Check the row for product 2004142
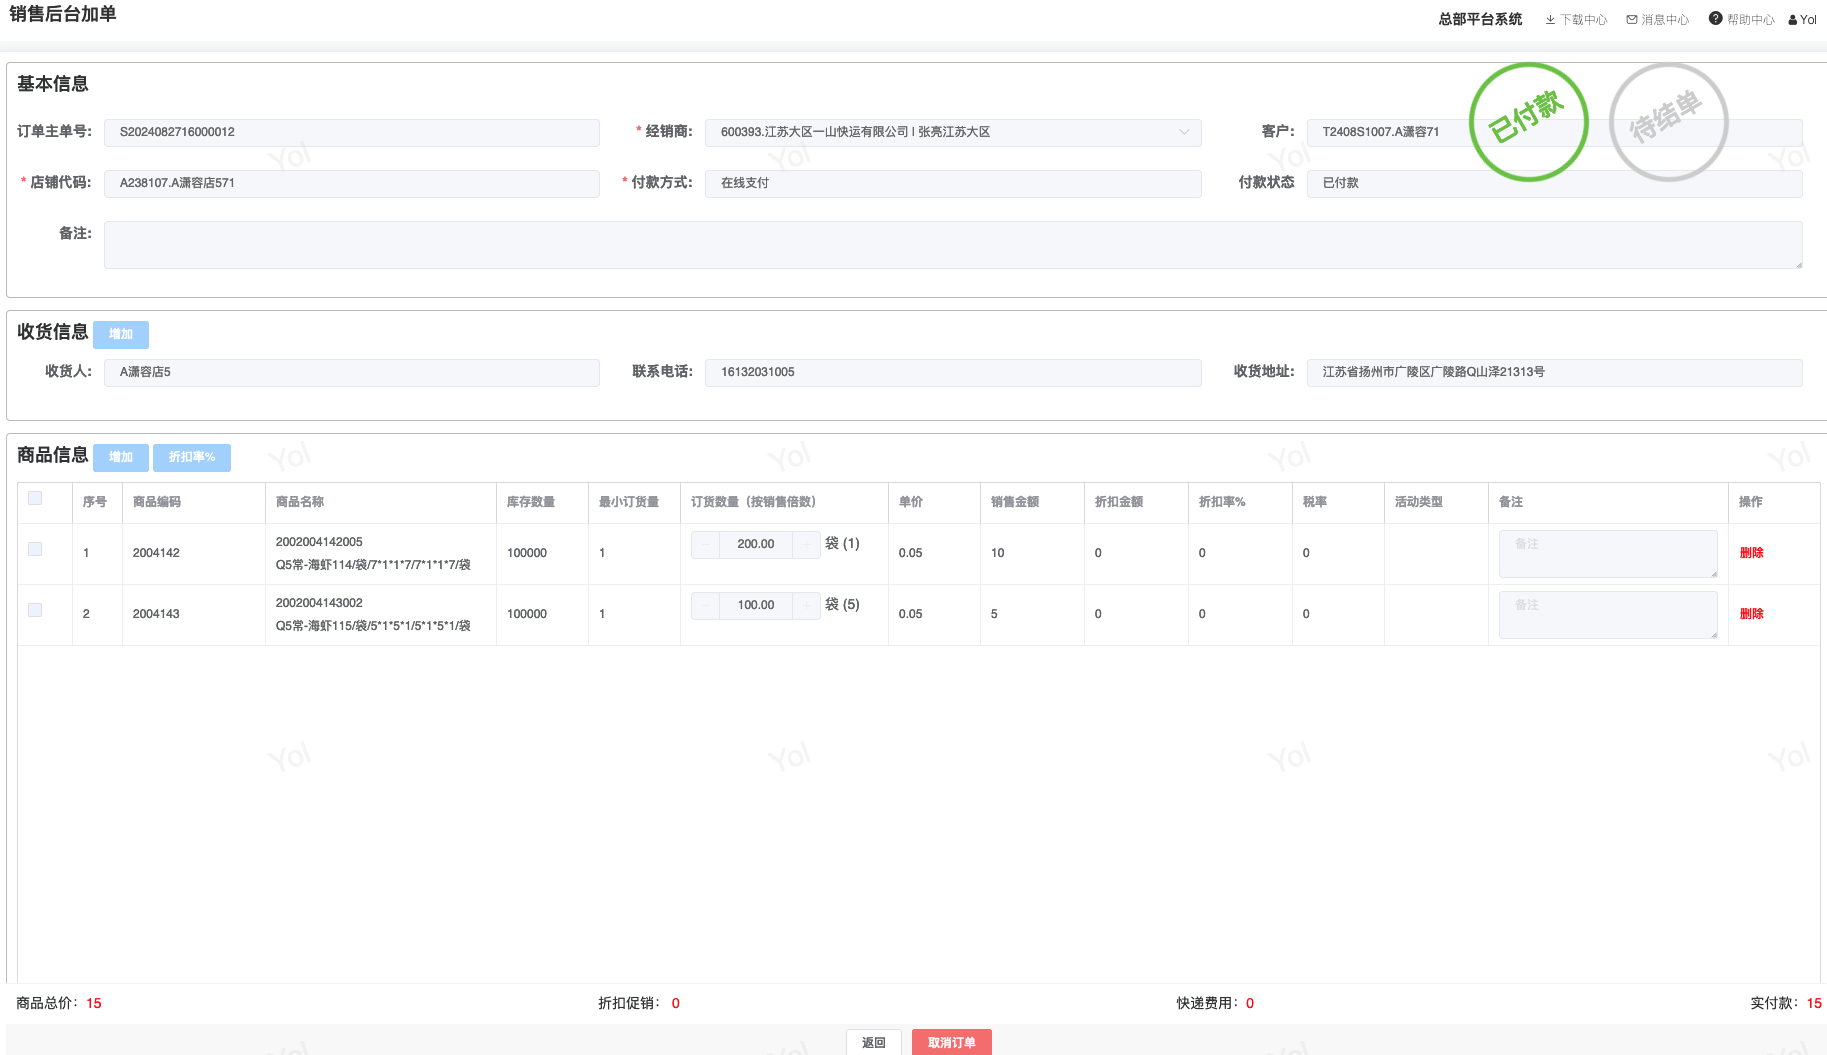 coord(35,549)
